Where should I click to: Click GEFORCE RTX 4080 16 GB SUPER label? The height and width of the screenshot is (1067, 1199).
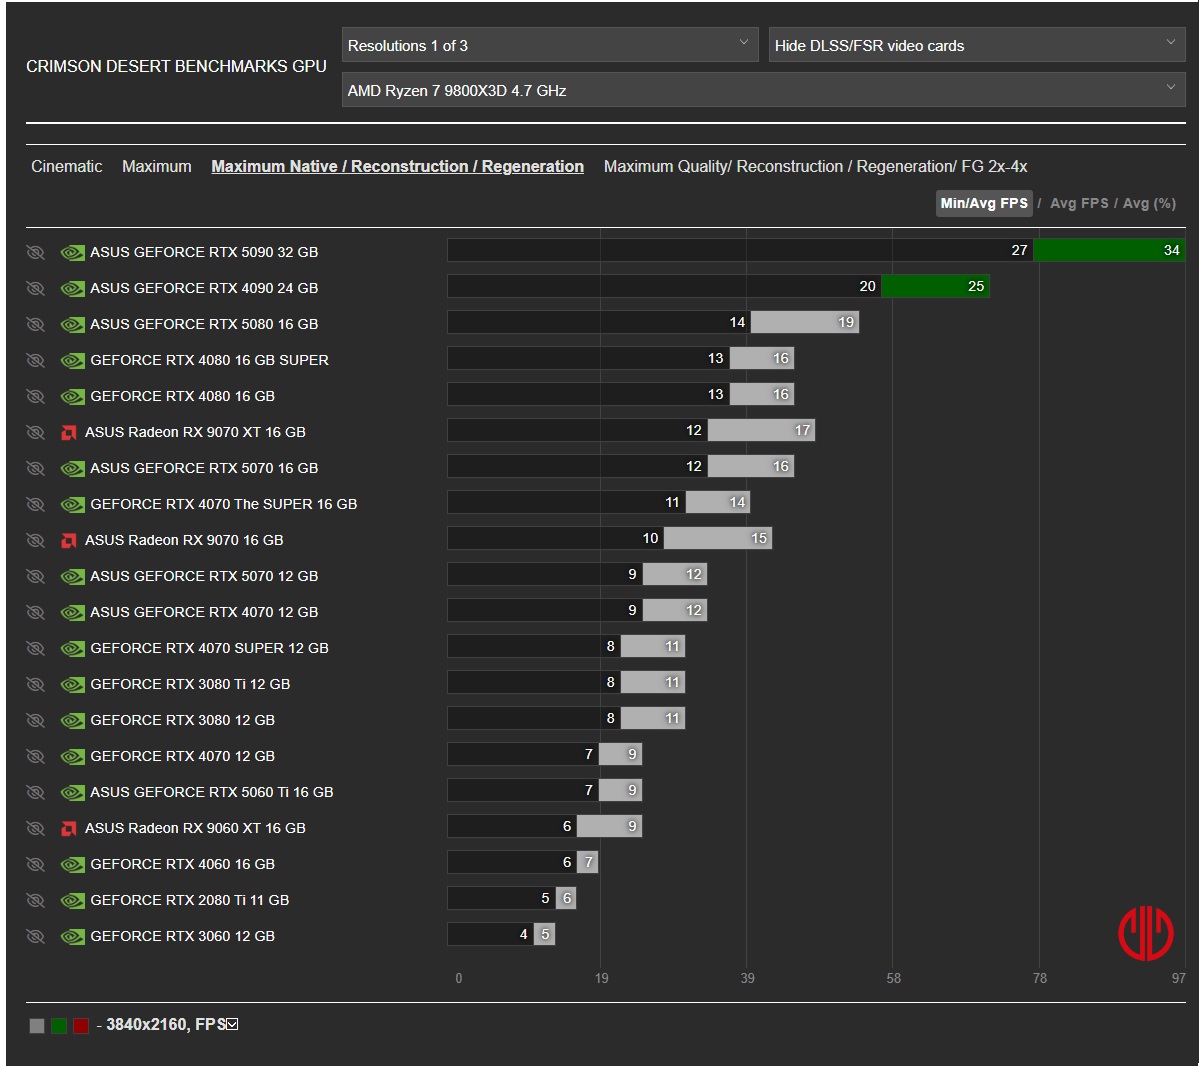coord(210,360)
